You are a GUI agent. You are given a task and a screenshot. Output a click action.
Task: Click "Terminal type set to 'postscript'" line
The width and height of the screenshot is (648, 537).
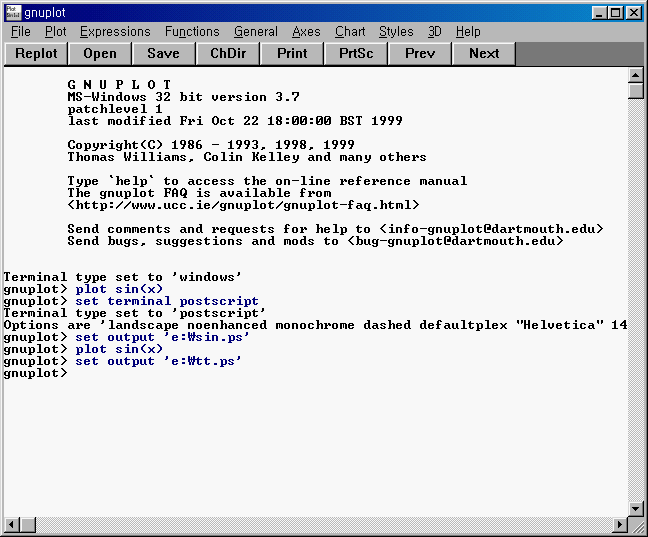coord(134,313)
